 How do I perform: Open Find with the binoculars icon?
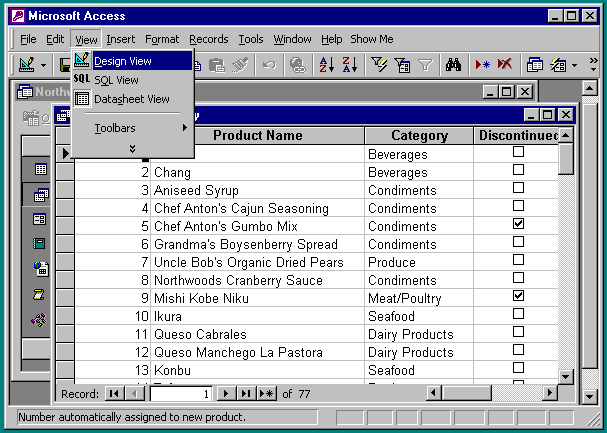click(x=453, y=65)
